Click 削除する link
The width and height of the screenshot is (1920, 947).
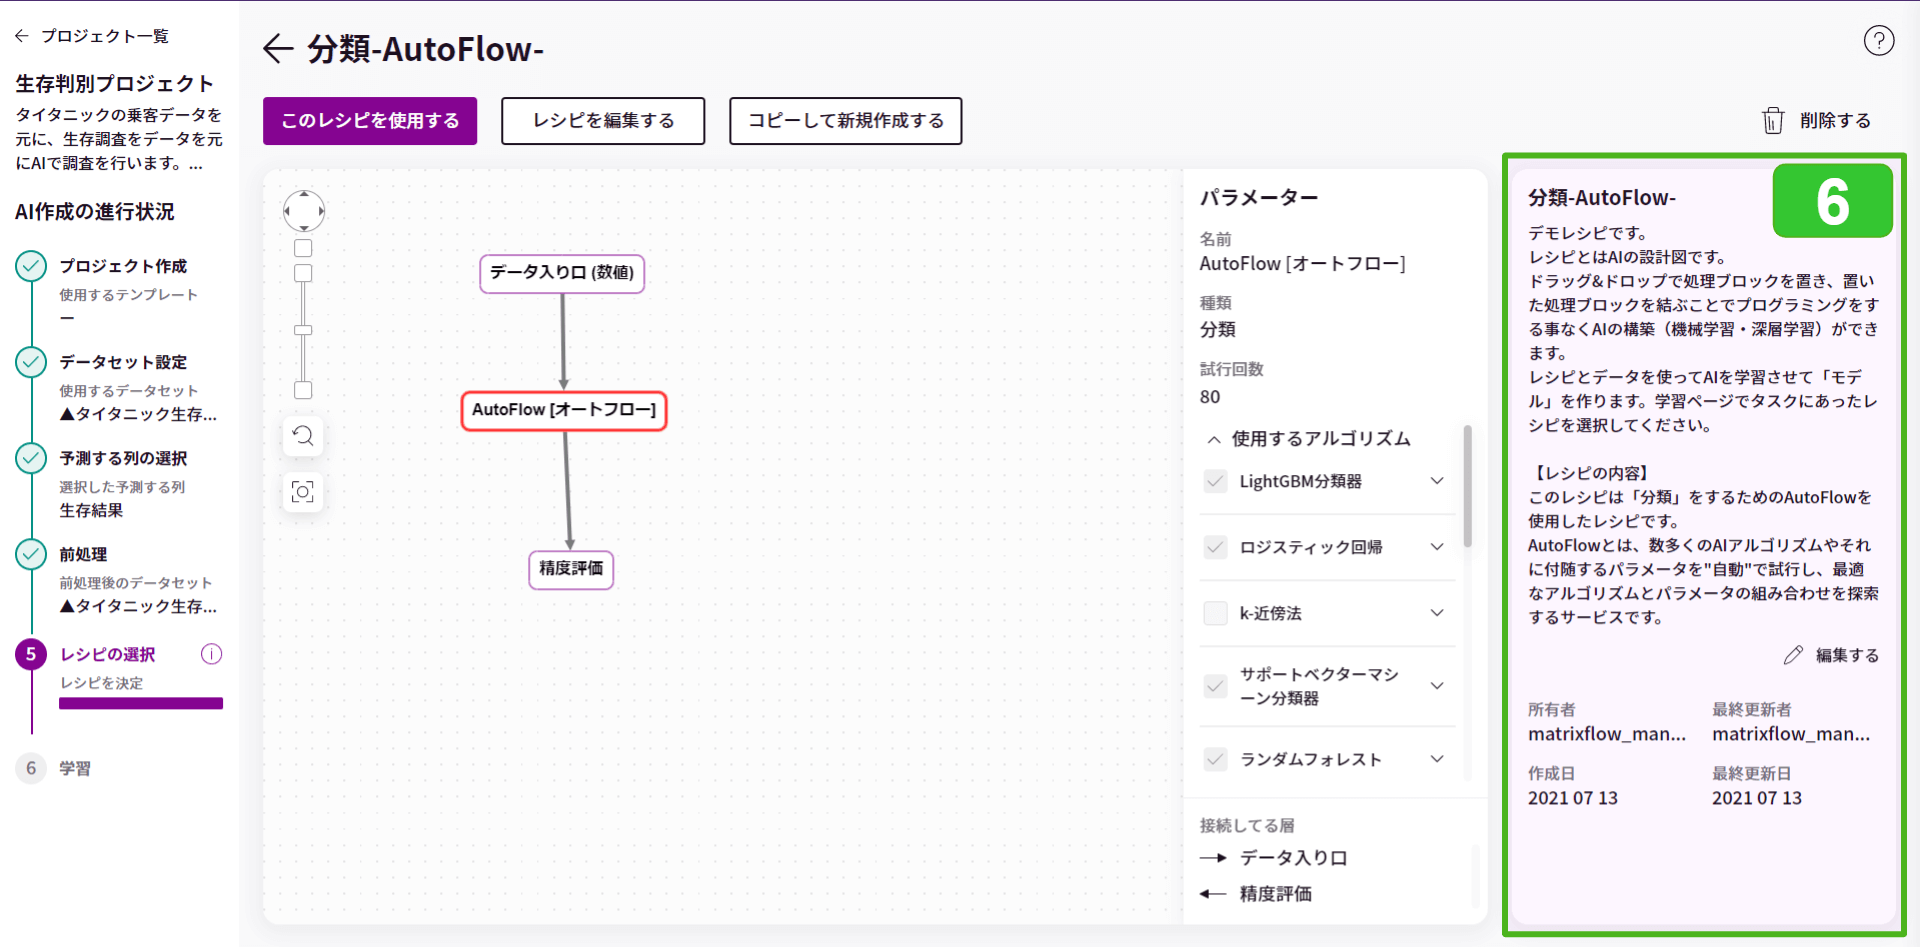(1836, 120)
